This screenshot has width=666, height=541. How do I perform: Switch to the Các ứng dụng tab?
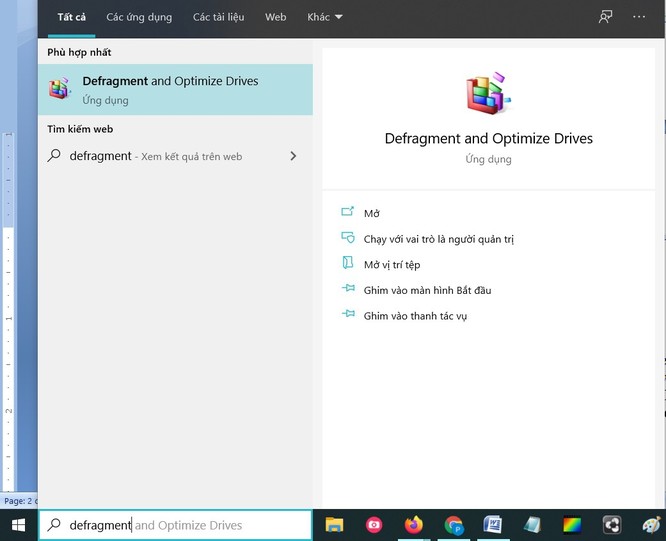coord(139,17)
